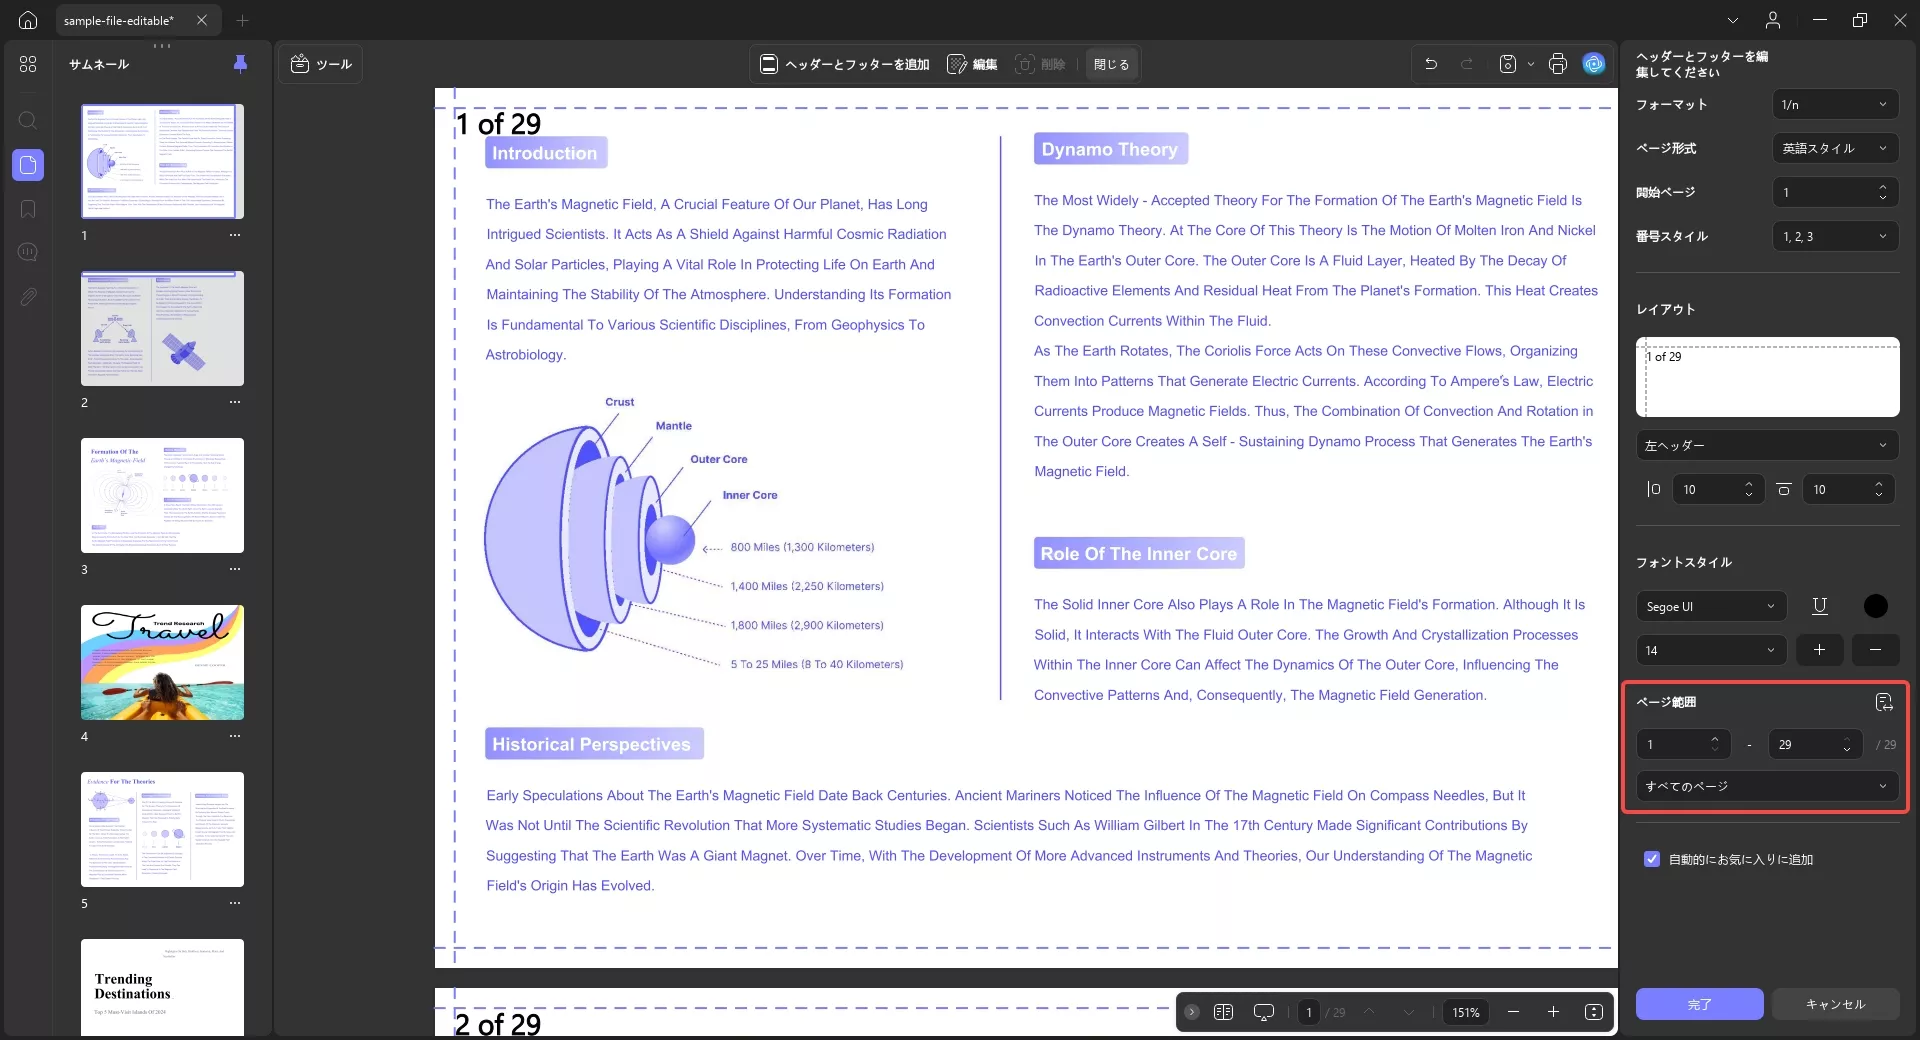The height and width of the screenshot is (1040, 1920).
Task: Click the 閉じる toolbar item
Action: coord(1111,64)
